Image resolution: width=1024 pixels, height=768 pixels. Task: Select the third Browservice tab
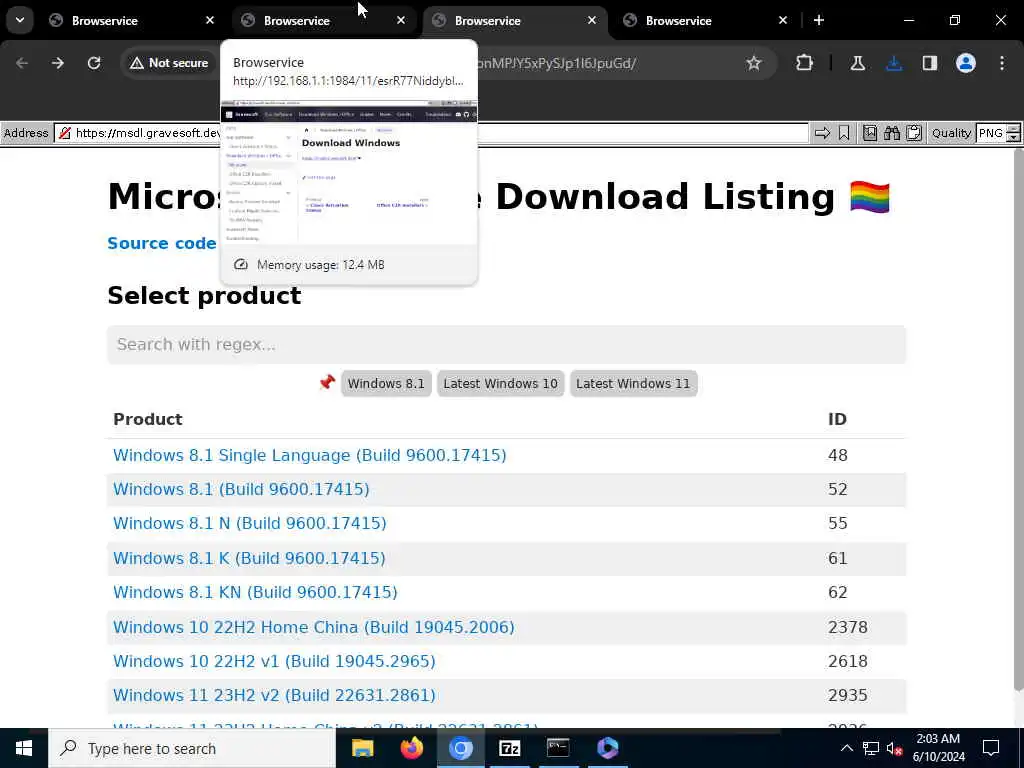coord(514,21)
